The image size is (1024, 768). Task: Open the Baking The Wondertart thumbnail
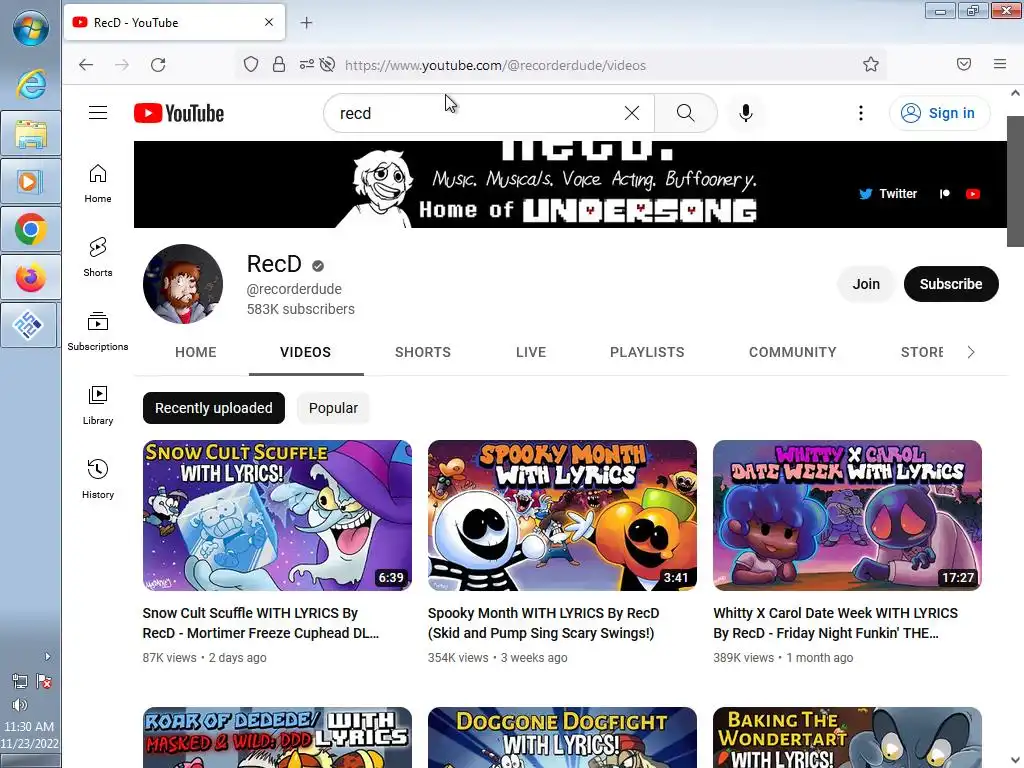(847, 737)
